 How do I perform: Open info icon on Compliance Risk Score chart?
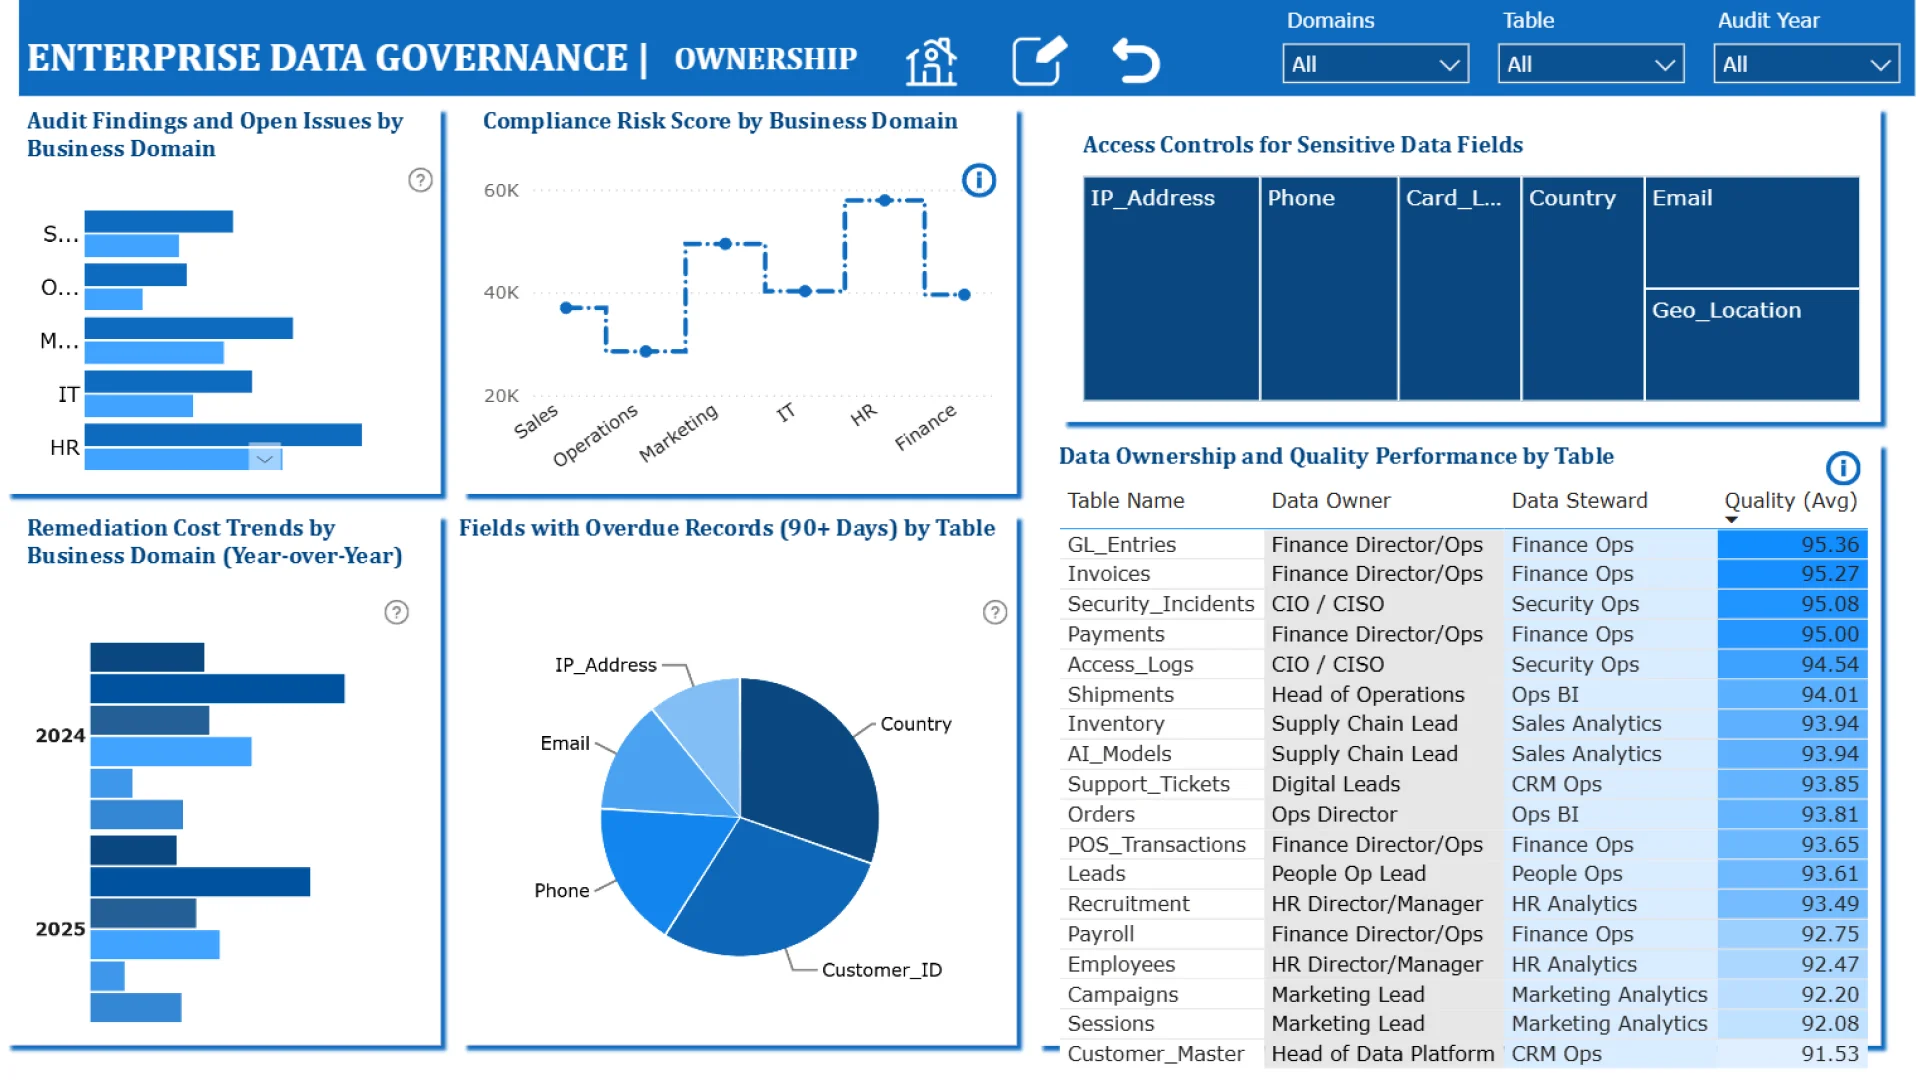(x=978, y=180)
